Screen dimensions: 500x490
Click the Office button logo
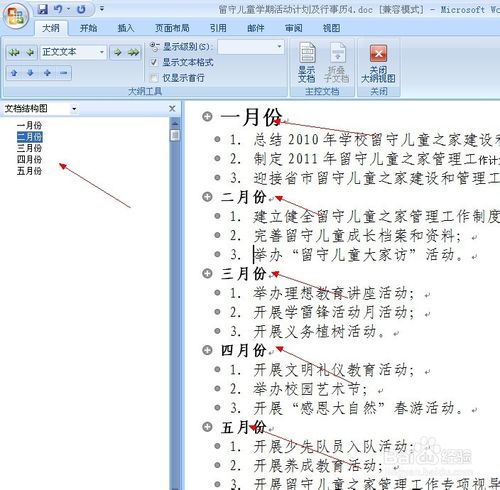coord(16,16)
